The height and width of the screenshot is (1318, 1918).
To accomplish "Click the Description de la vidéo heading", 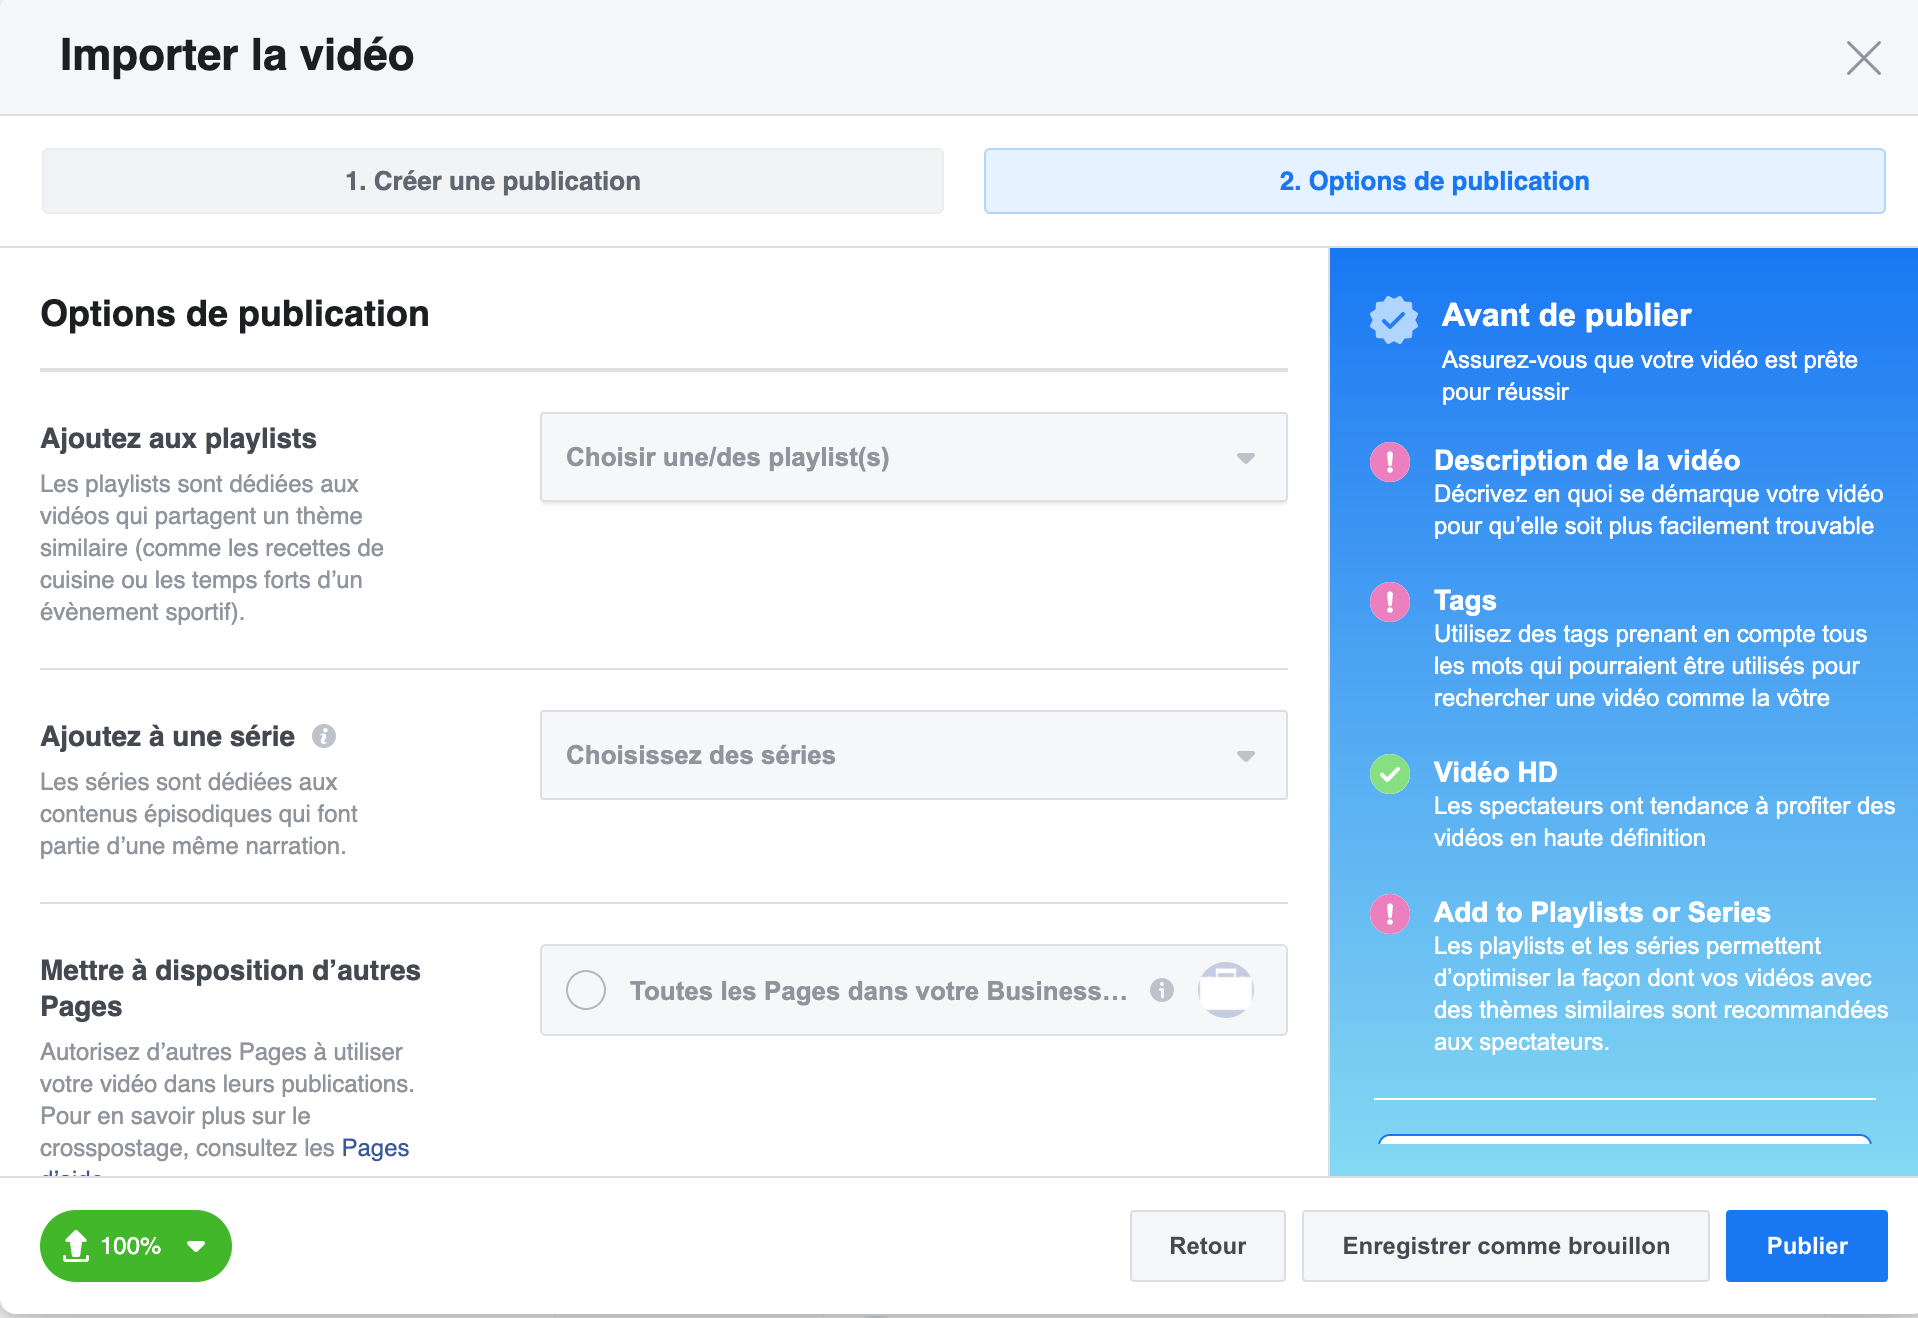I will point(1587,460).
